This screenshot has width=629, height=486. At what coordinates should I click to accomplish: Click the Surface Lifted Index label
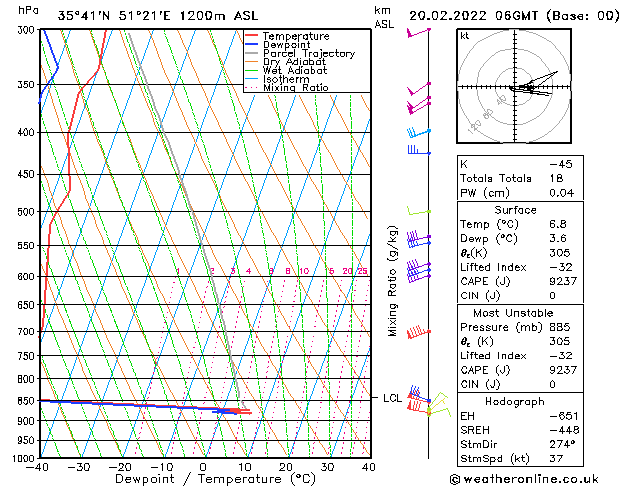(x=493, y=267)
